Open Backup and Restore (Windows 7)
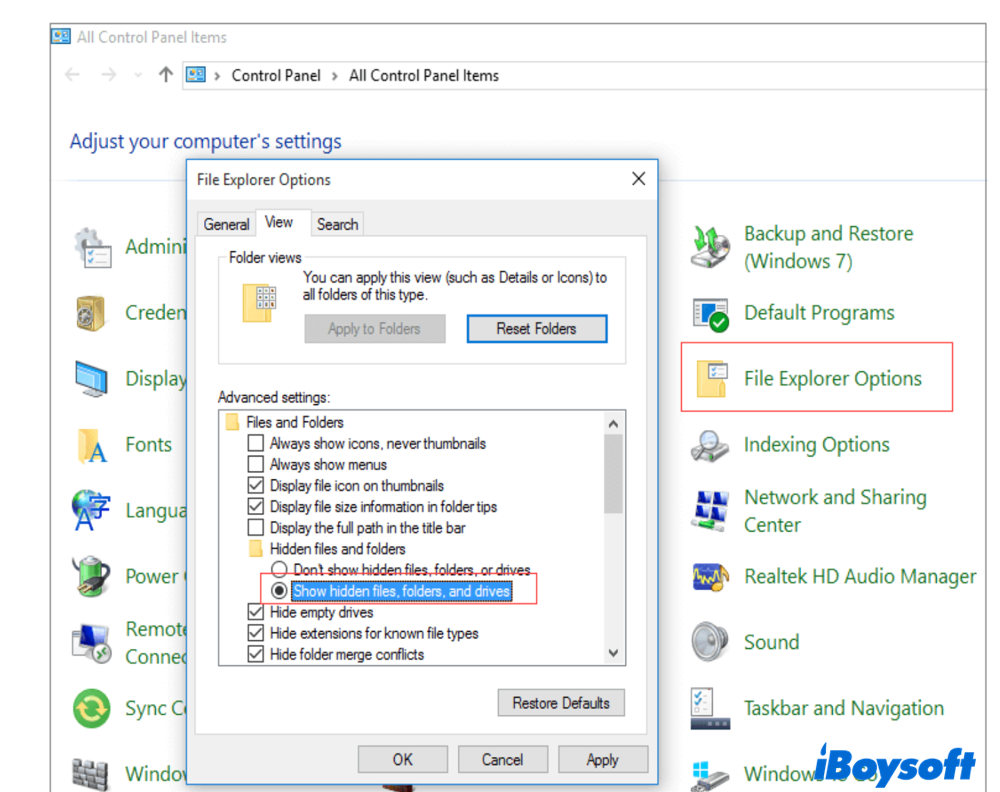Image resolution: width=1000 pixels, height=792 pixels. pyautogui.click(x=828, y=247)
